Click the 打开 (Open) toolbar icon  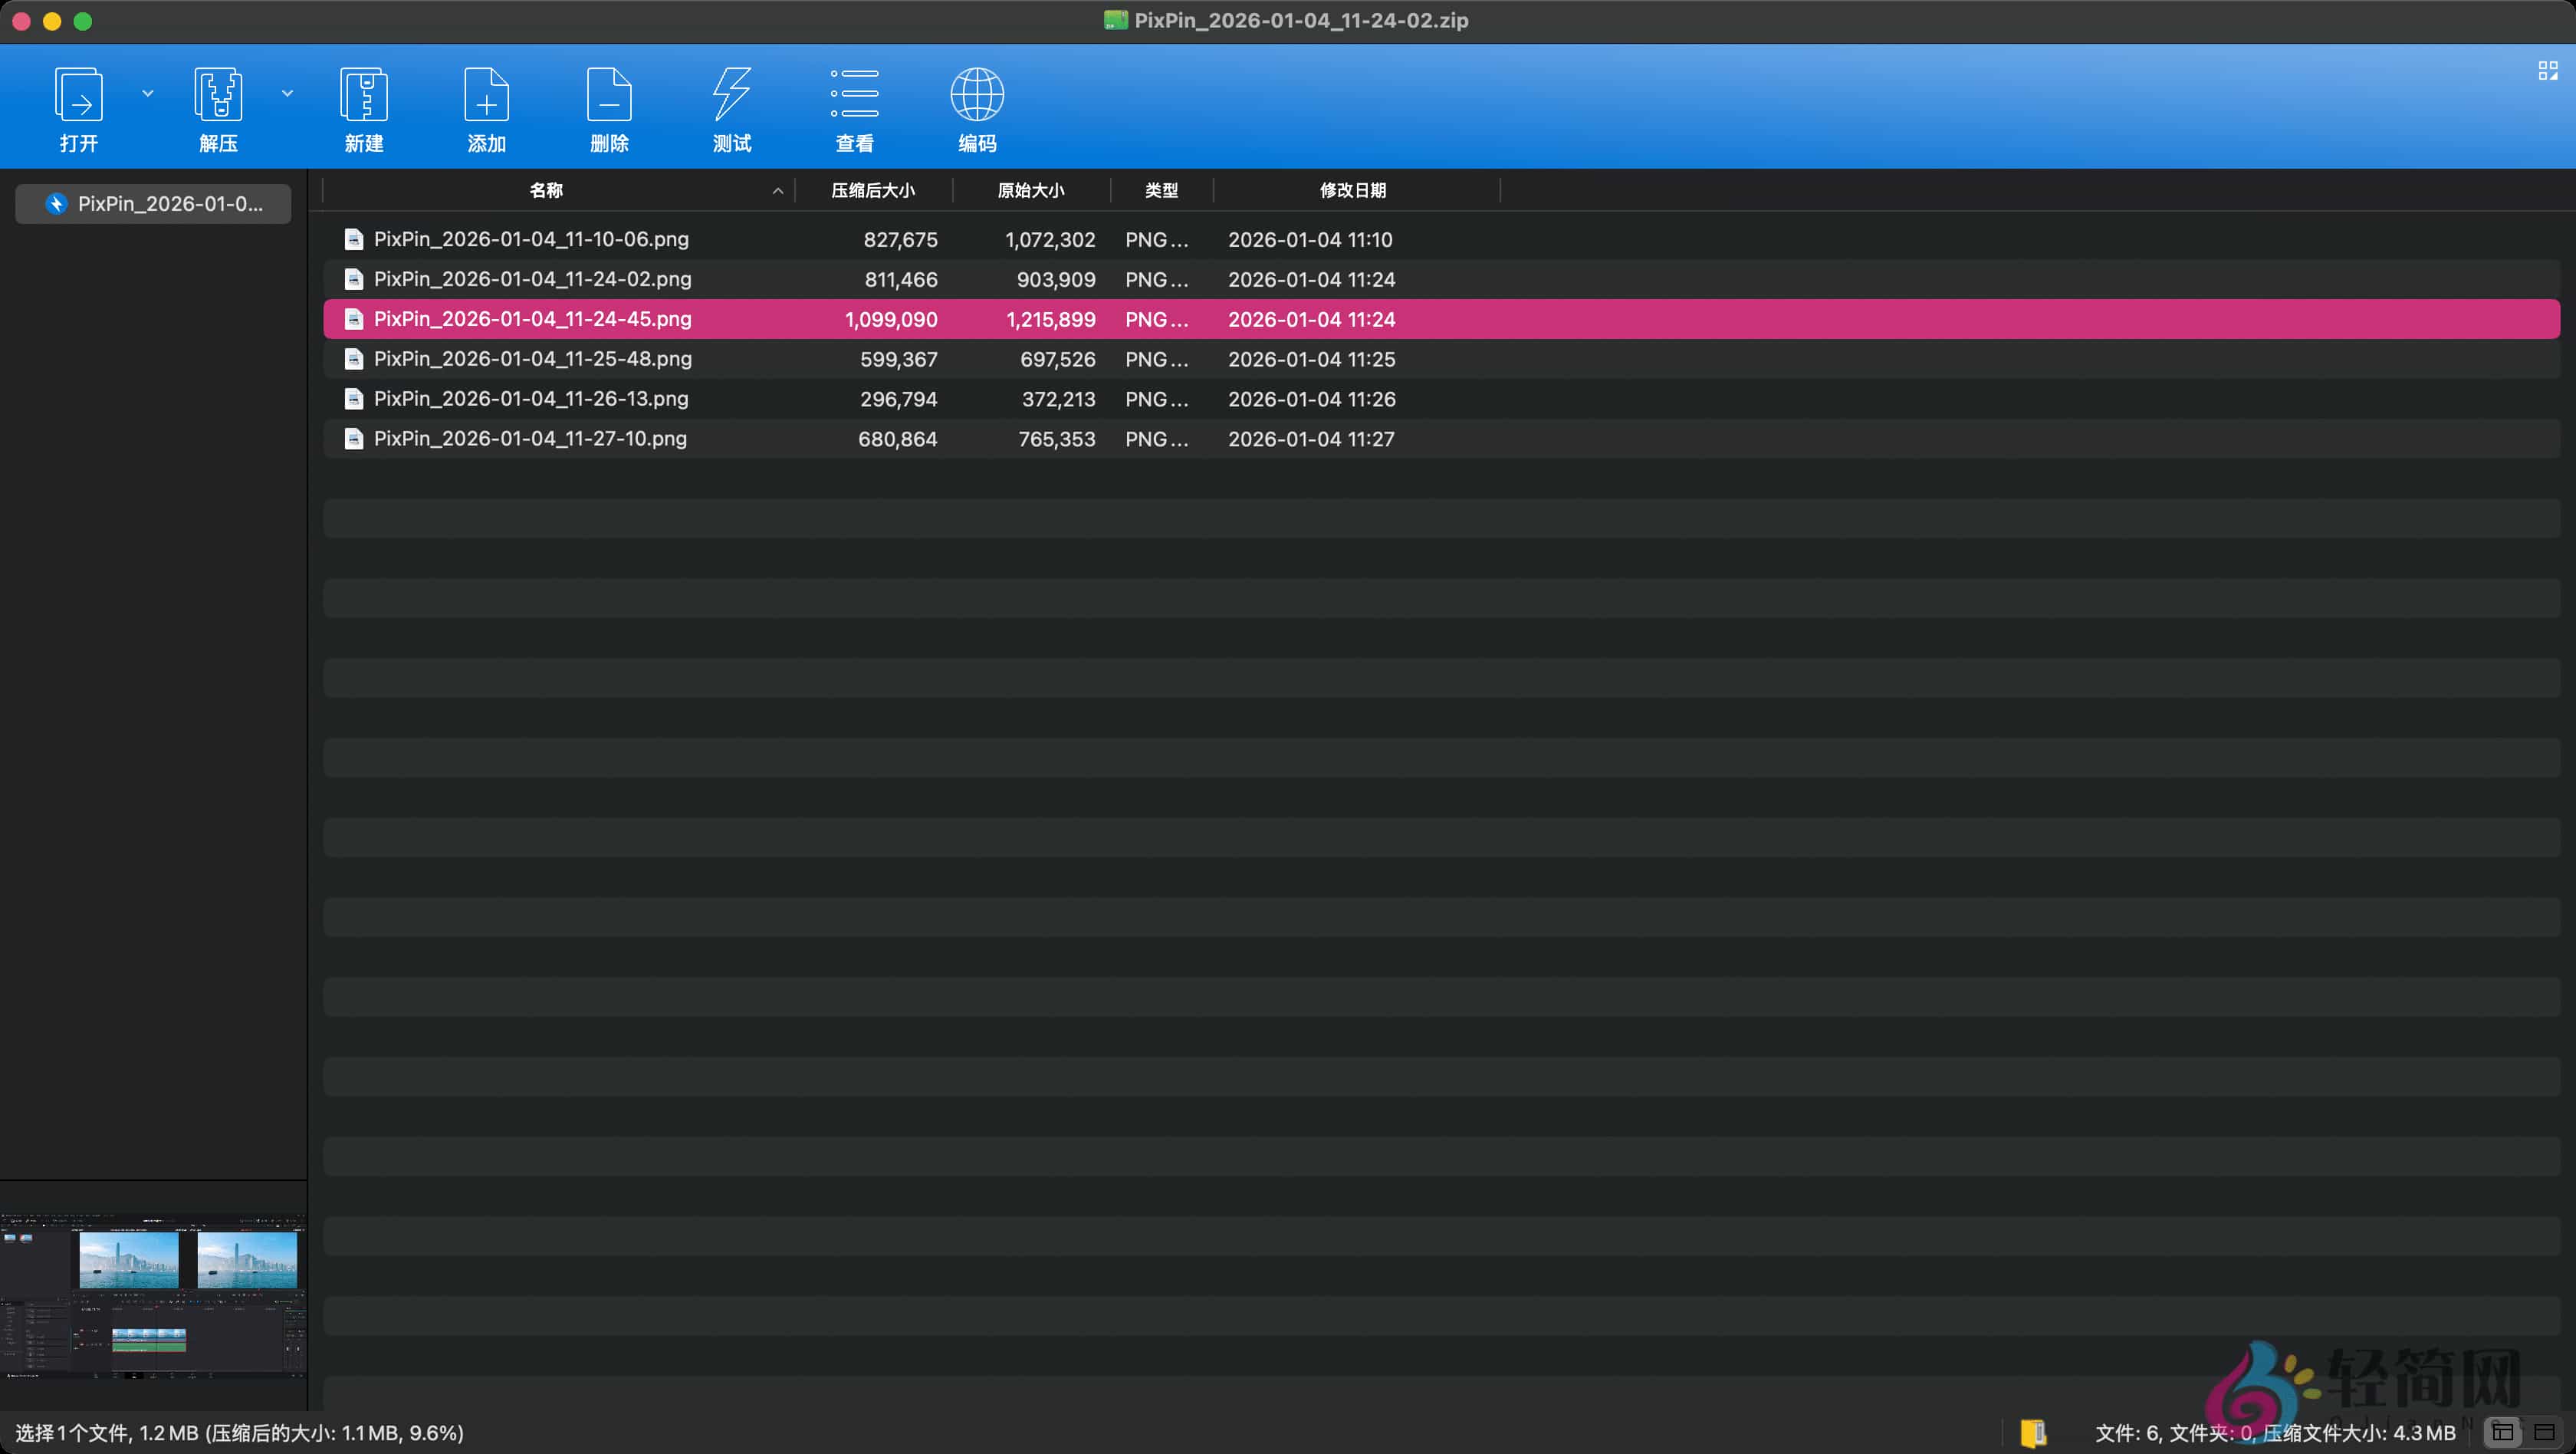coord(78,96)
